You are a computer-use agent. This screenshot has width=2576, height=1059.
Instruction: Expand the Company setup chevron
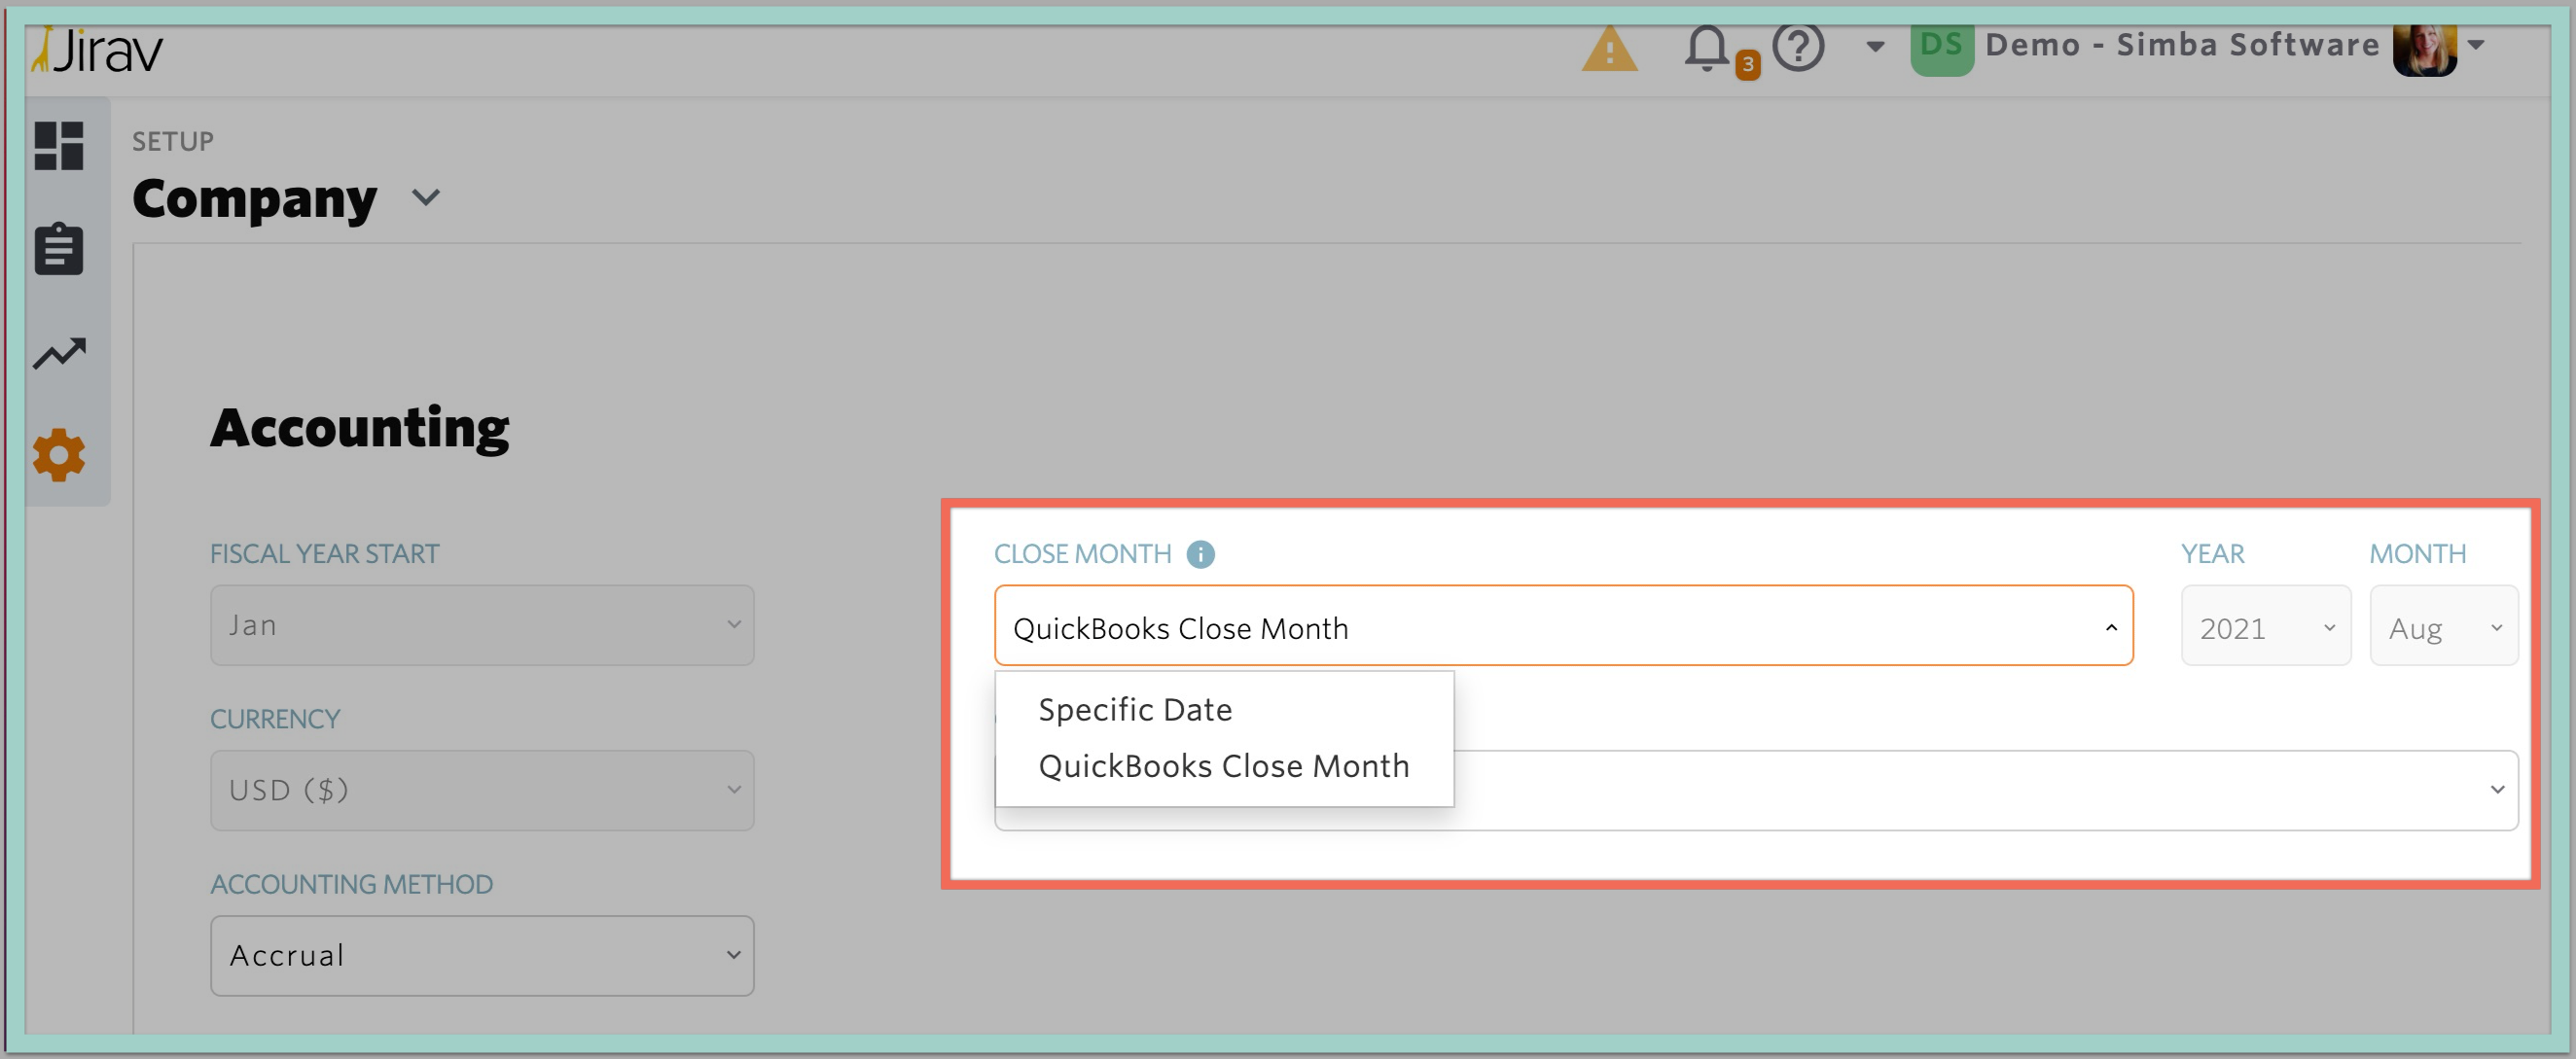point(426,198)
